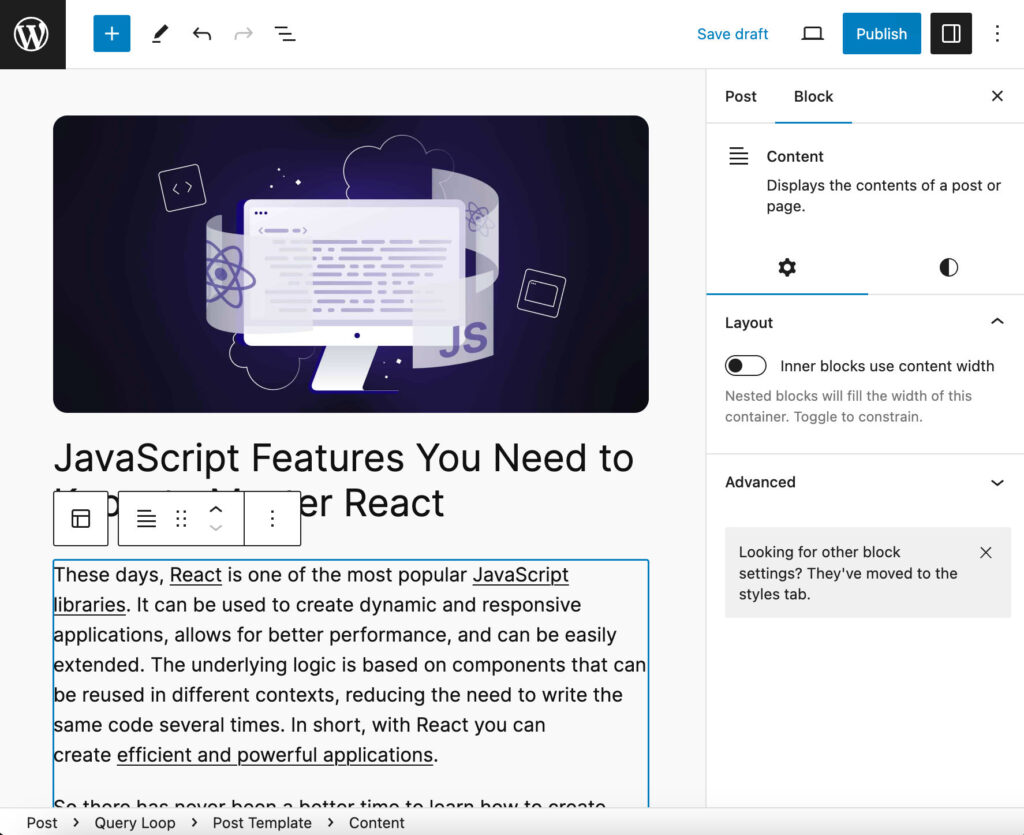Switch to the Post tab
Image resolution: width=1024 pixels, height=835 pixels.
point(740,96)
